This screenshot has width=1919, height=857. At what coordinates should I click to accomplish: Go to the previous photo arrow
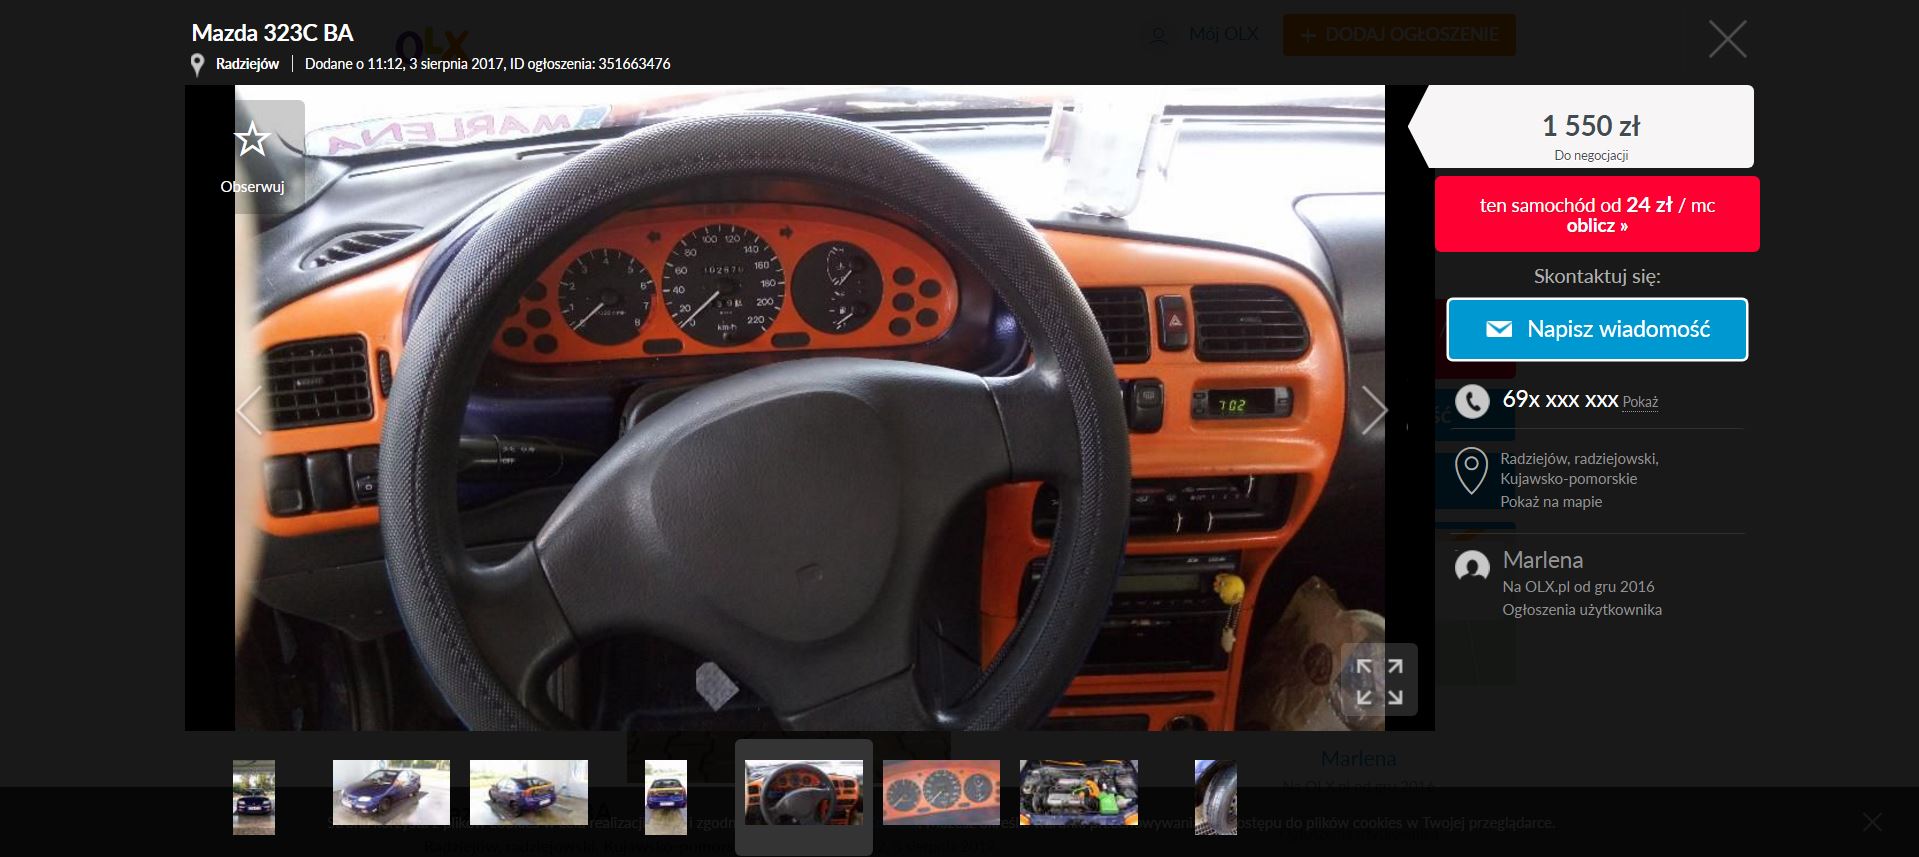click(x=249, y=410)
